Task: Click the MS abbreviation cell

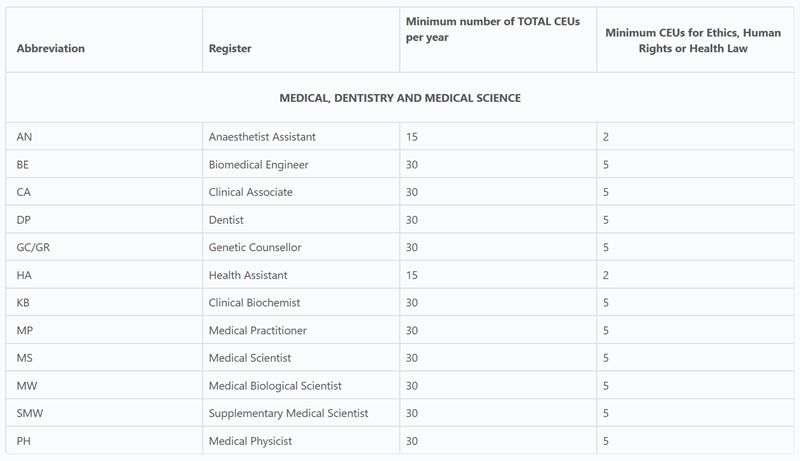Action: pos(26,358)
